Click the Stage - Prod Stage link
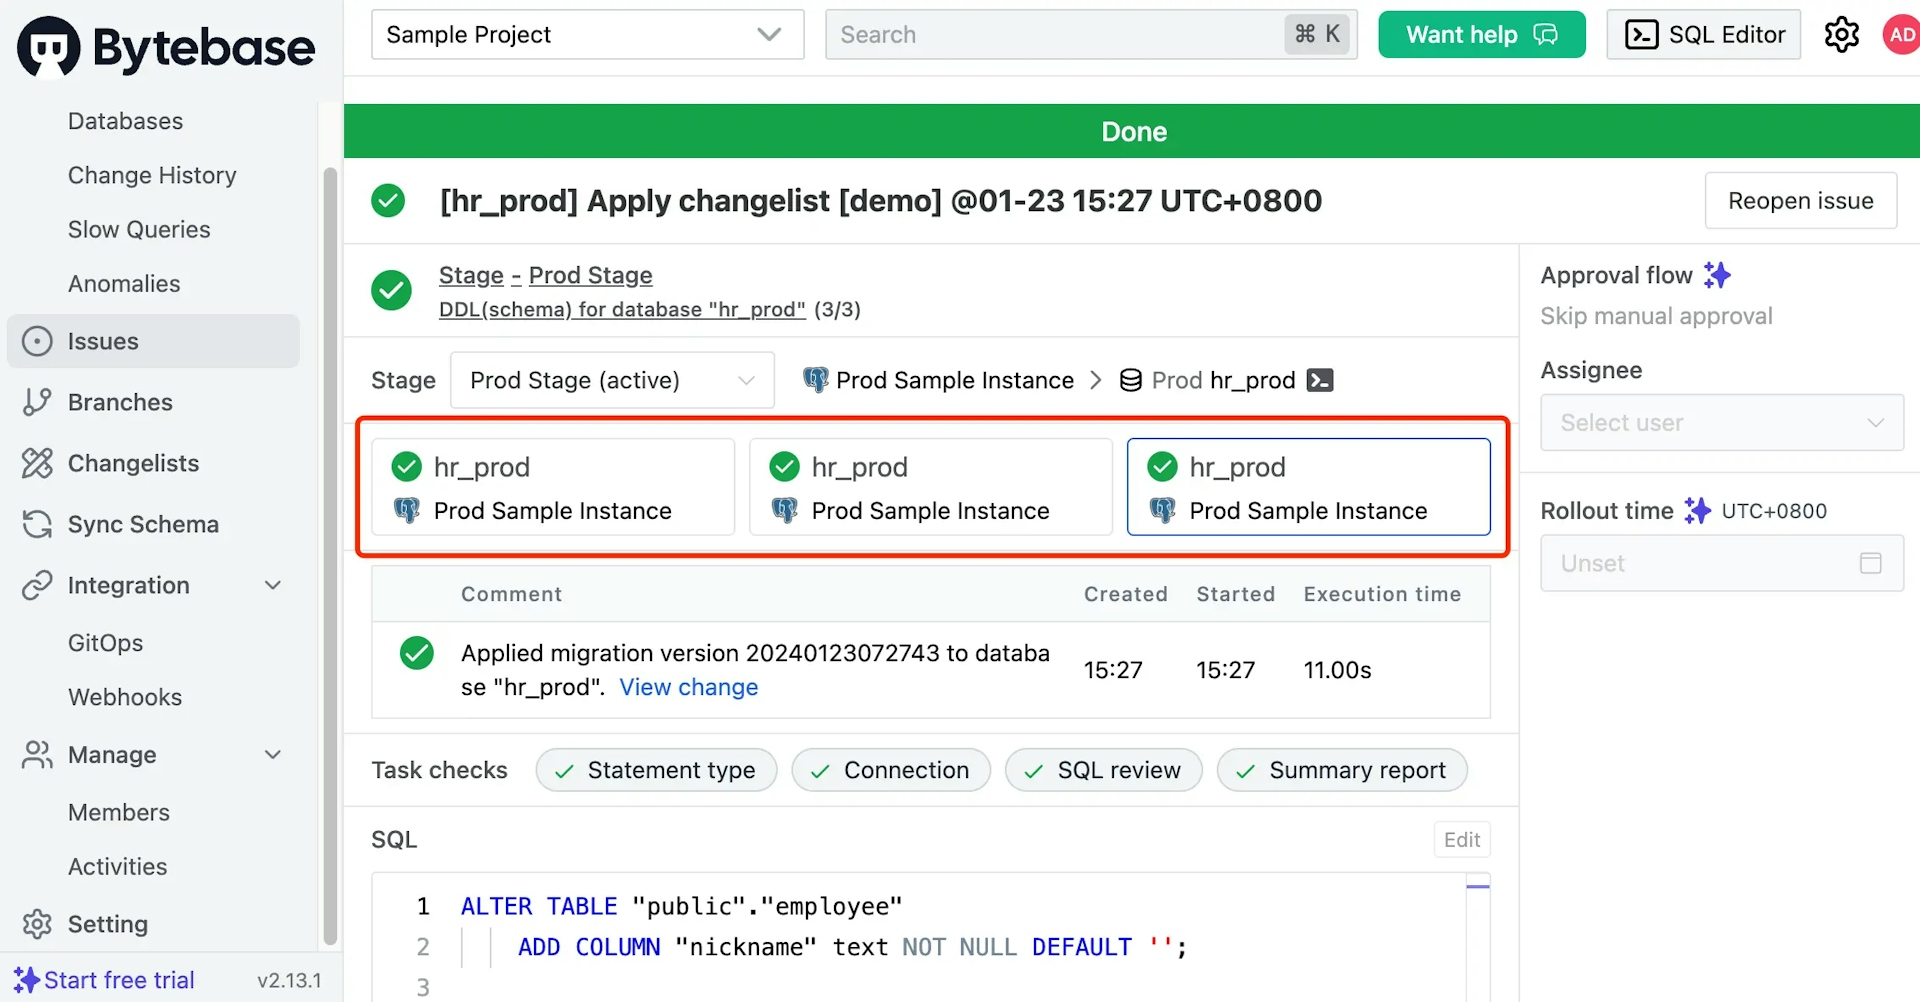Image resolution: width=1920 pixels, height=1002 pixels. tap(545, 275)
